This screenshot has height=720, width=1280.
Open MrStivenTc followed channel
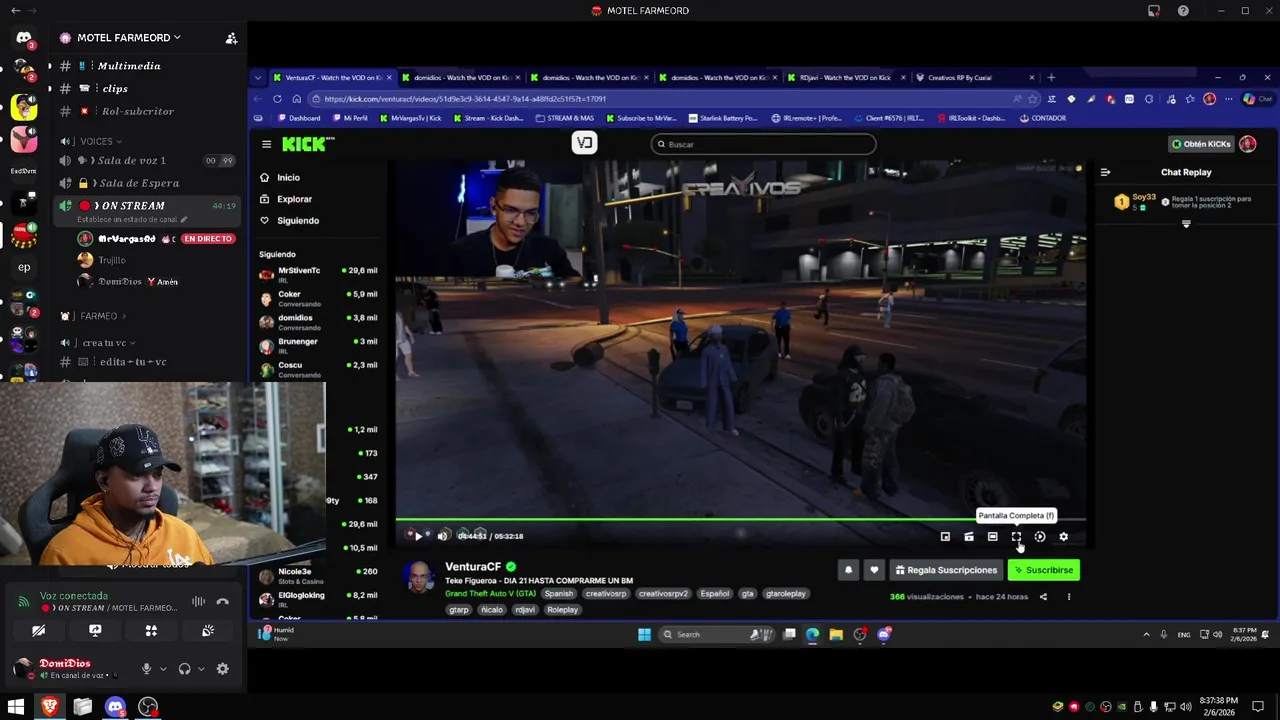(x=318, y=273)
